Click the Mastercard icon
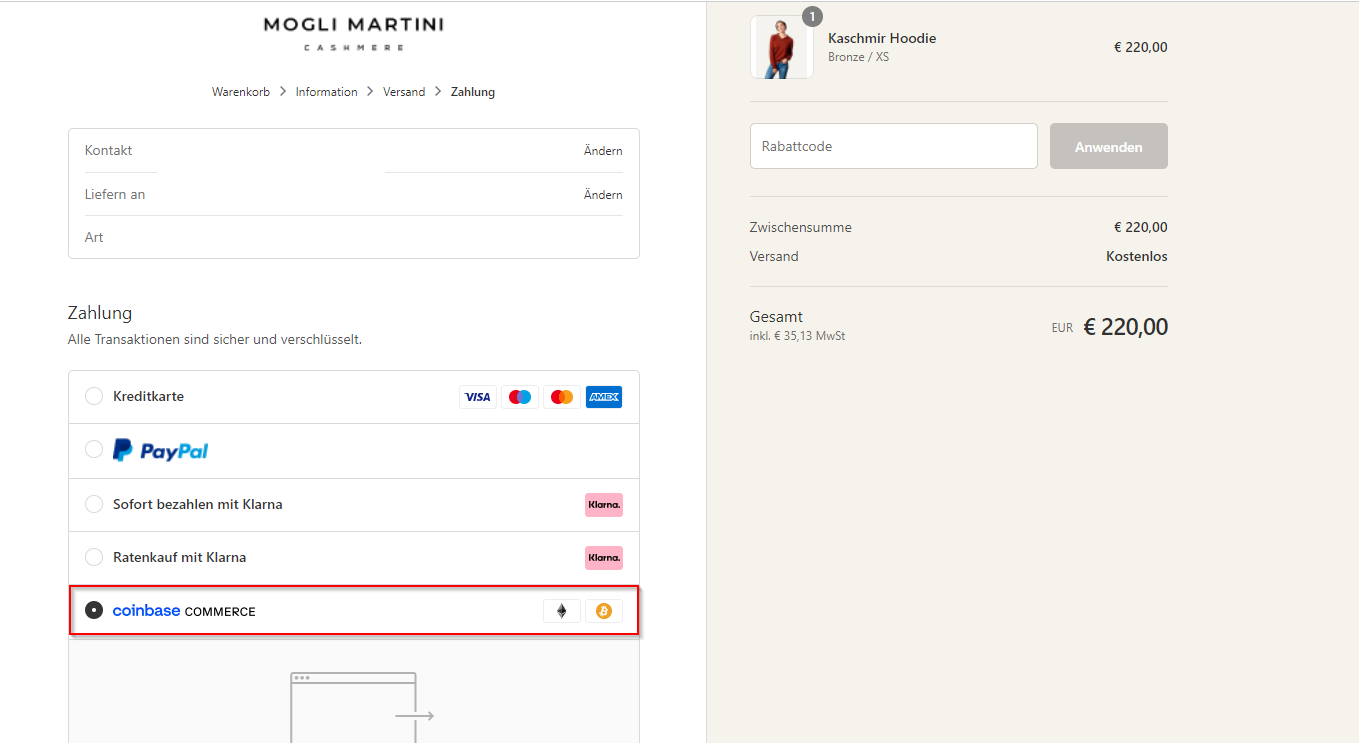The image size is (1359, 743). coord(562,397)
